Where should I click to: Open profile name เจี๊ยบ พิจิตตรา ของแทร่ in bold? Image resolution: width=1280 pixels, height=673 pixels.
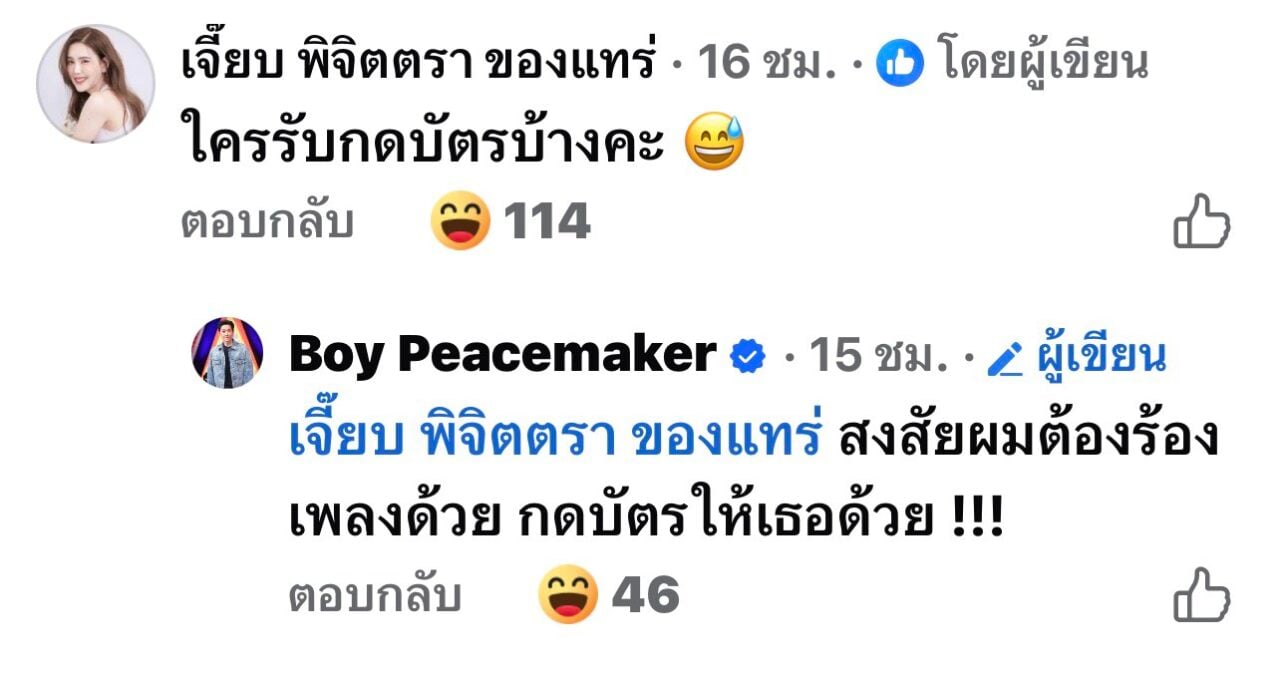pyautogui.click(x=419, y=64)
